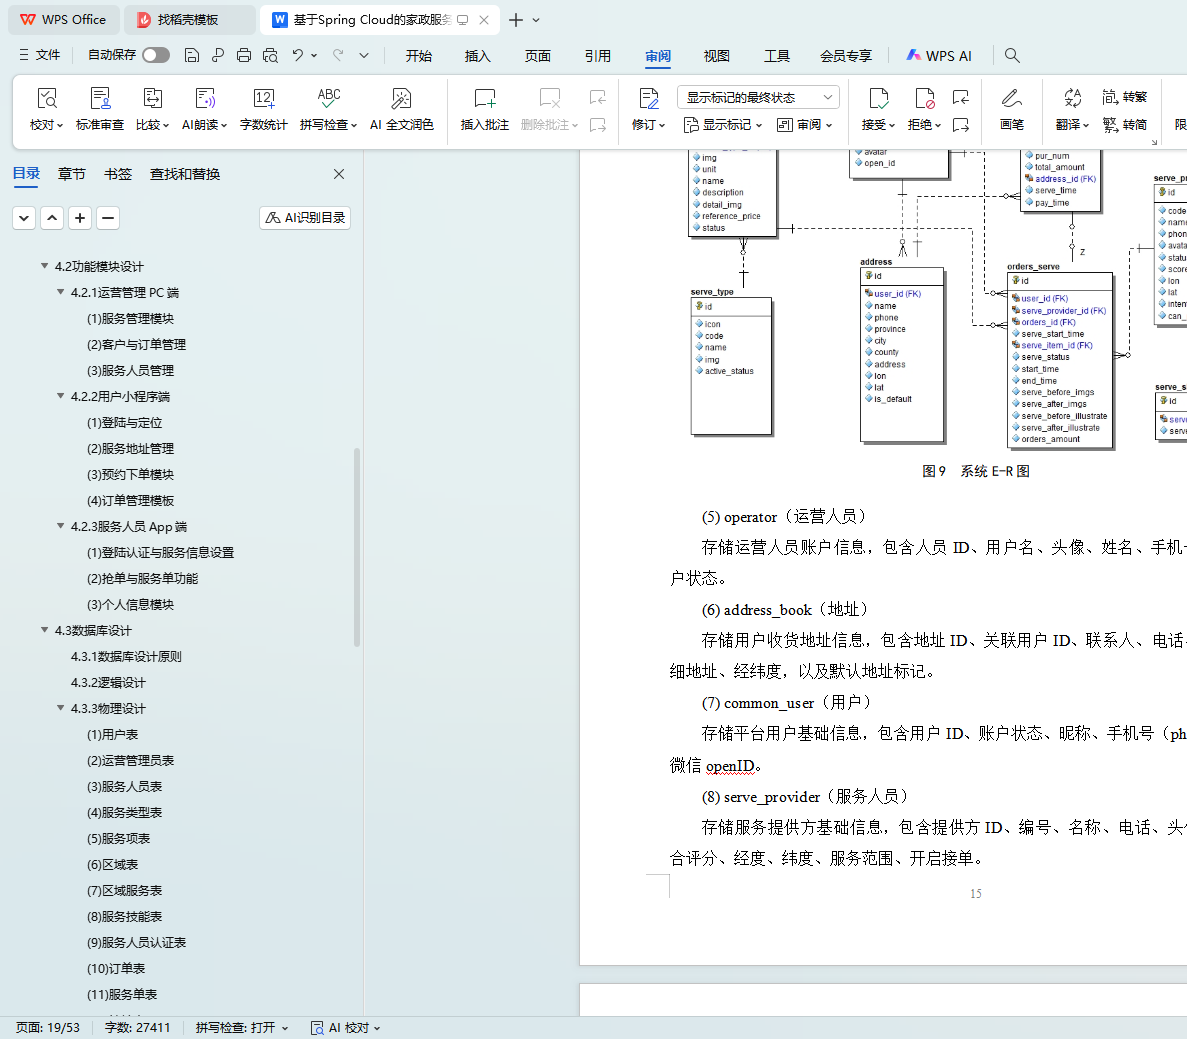Image resolution: width=1187 pixels, height=1039 pixels.
Task: Open the 显示标记 dropdown
Action: tap(723, 125)
